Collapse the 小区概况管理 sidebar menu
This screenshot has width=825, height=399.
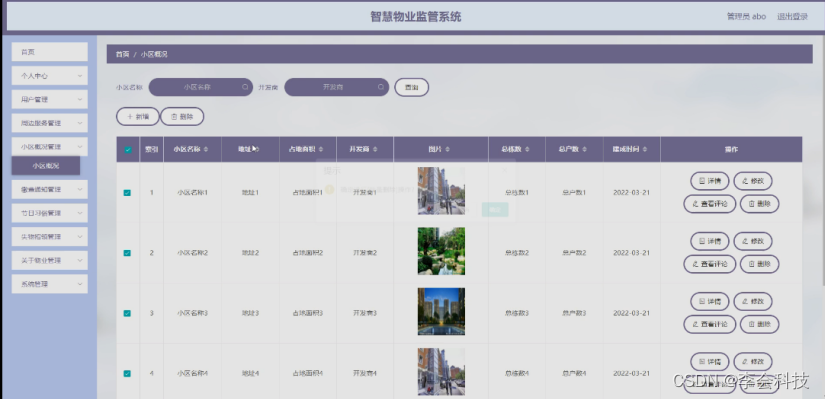point(49,147)
